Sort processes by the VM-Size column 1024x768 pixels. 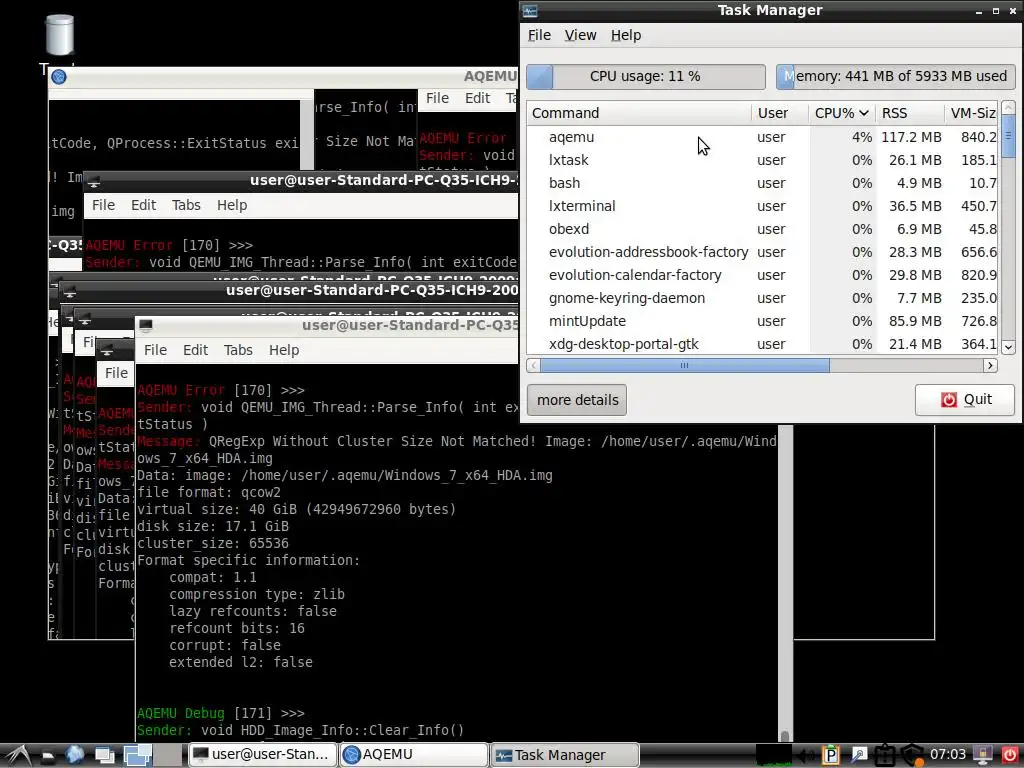971,113
